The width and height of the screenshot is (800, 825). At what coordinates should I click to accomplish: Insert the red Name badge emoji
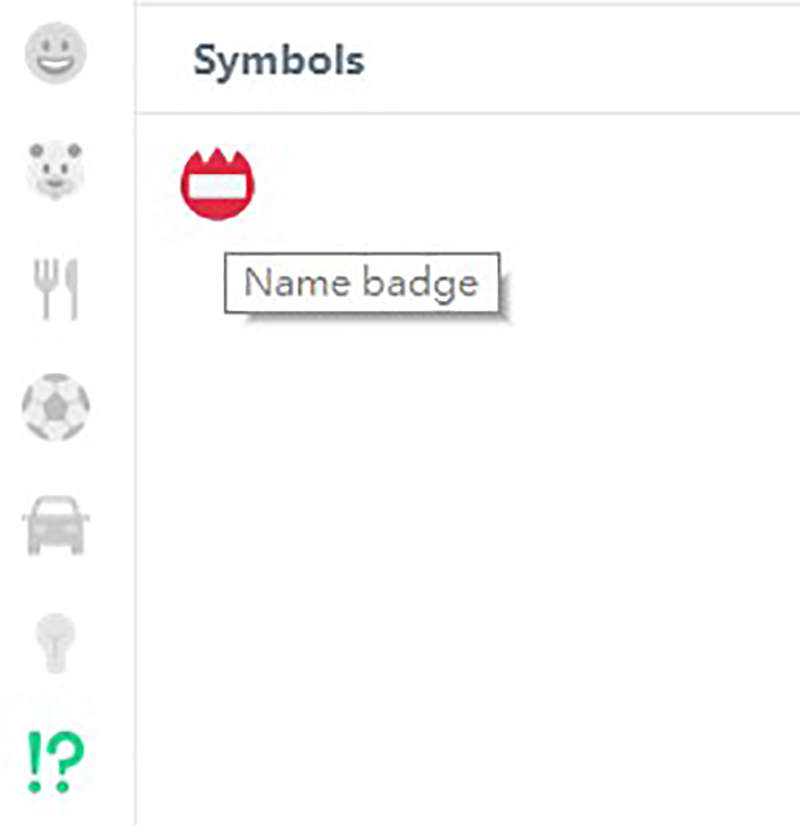coord(218,184)
